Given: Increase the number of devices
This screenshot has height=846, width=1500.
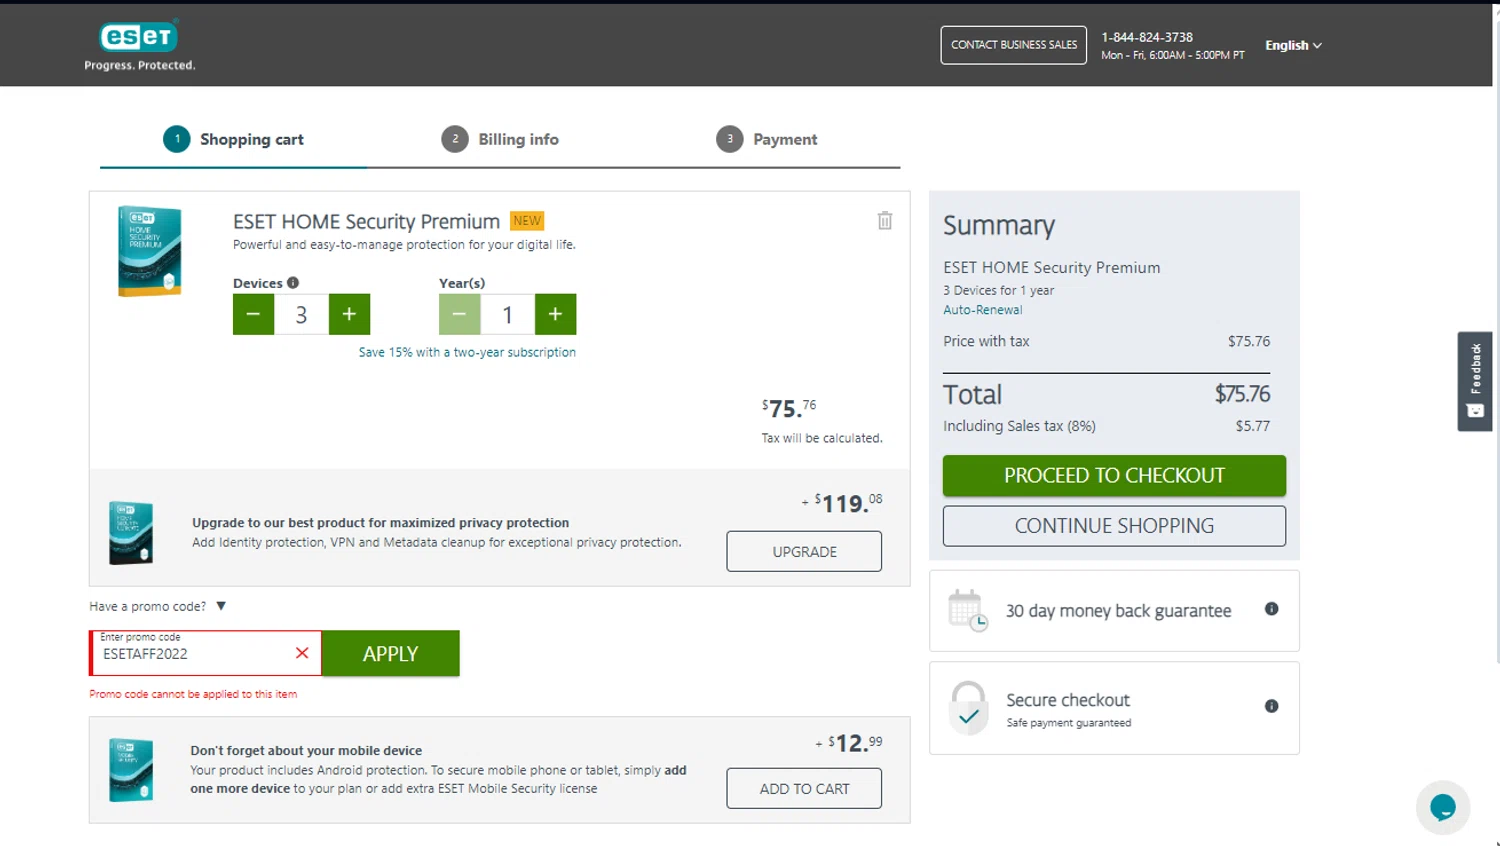Looking at the screenshot, I should [x=349, y=315].
